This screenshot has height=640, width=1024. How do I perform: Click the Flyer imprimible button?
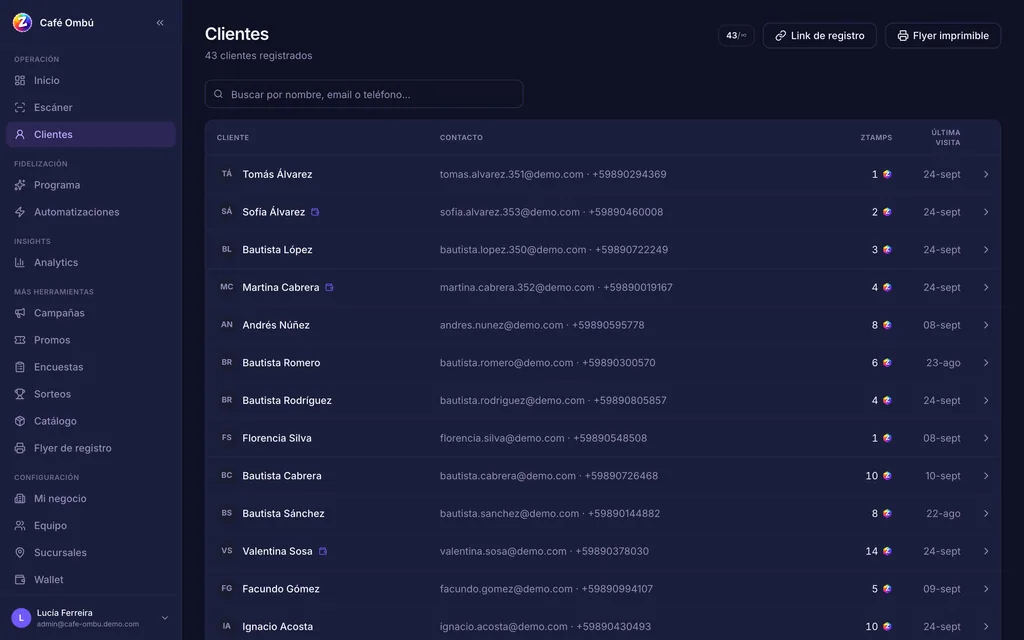tap(943, 35)
